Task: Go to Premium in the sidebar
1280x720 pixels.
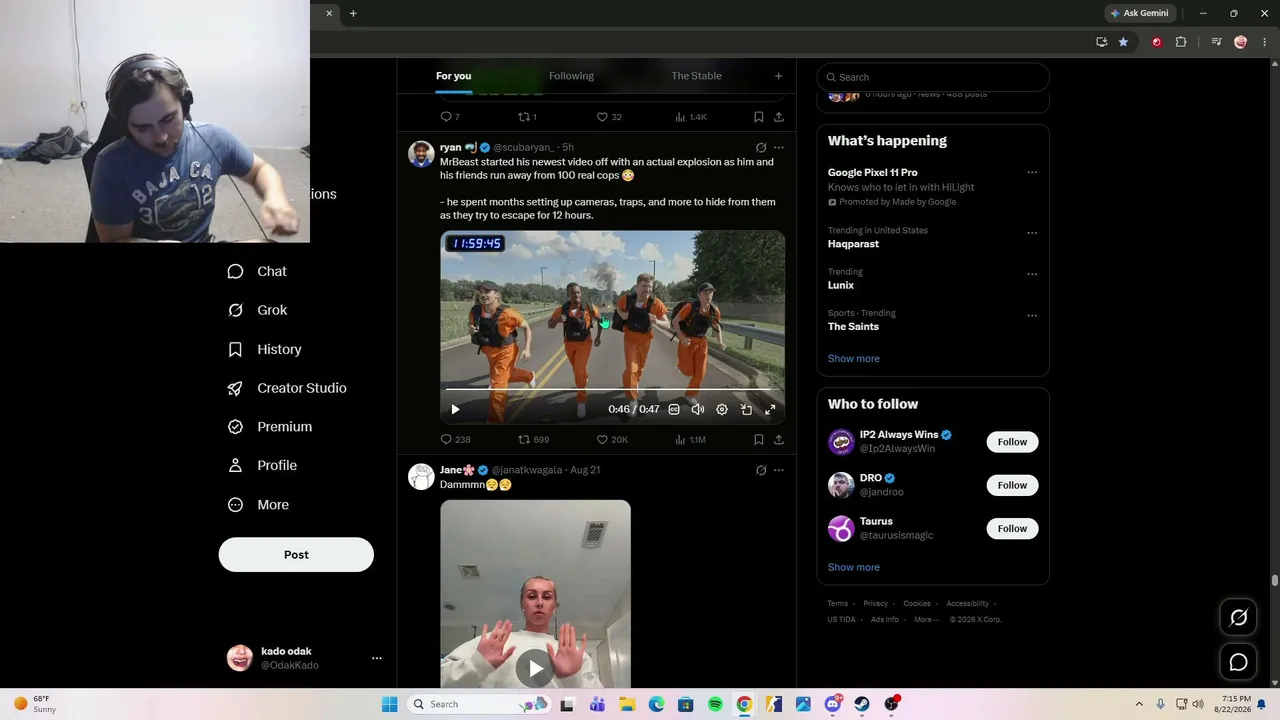Action: point(270,427)
